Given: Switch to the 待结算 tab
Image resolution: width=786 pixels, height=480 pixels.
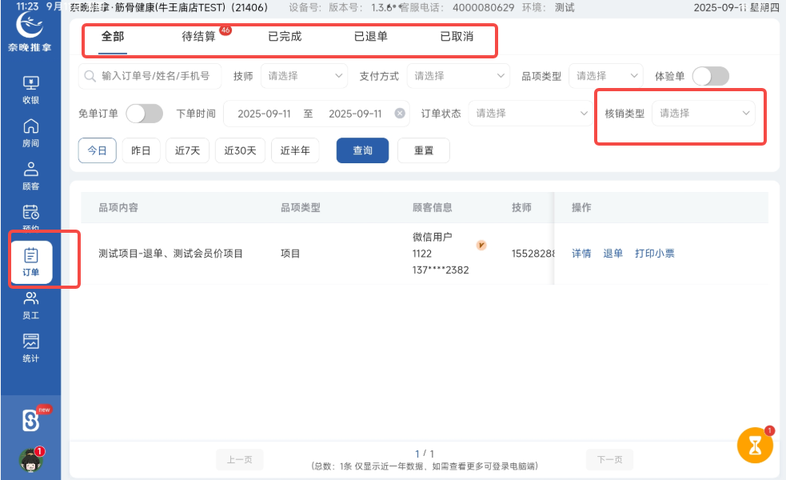Looking at the screenshot, I should coord(199,37).
